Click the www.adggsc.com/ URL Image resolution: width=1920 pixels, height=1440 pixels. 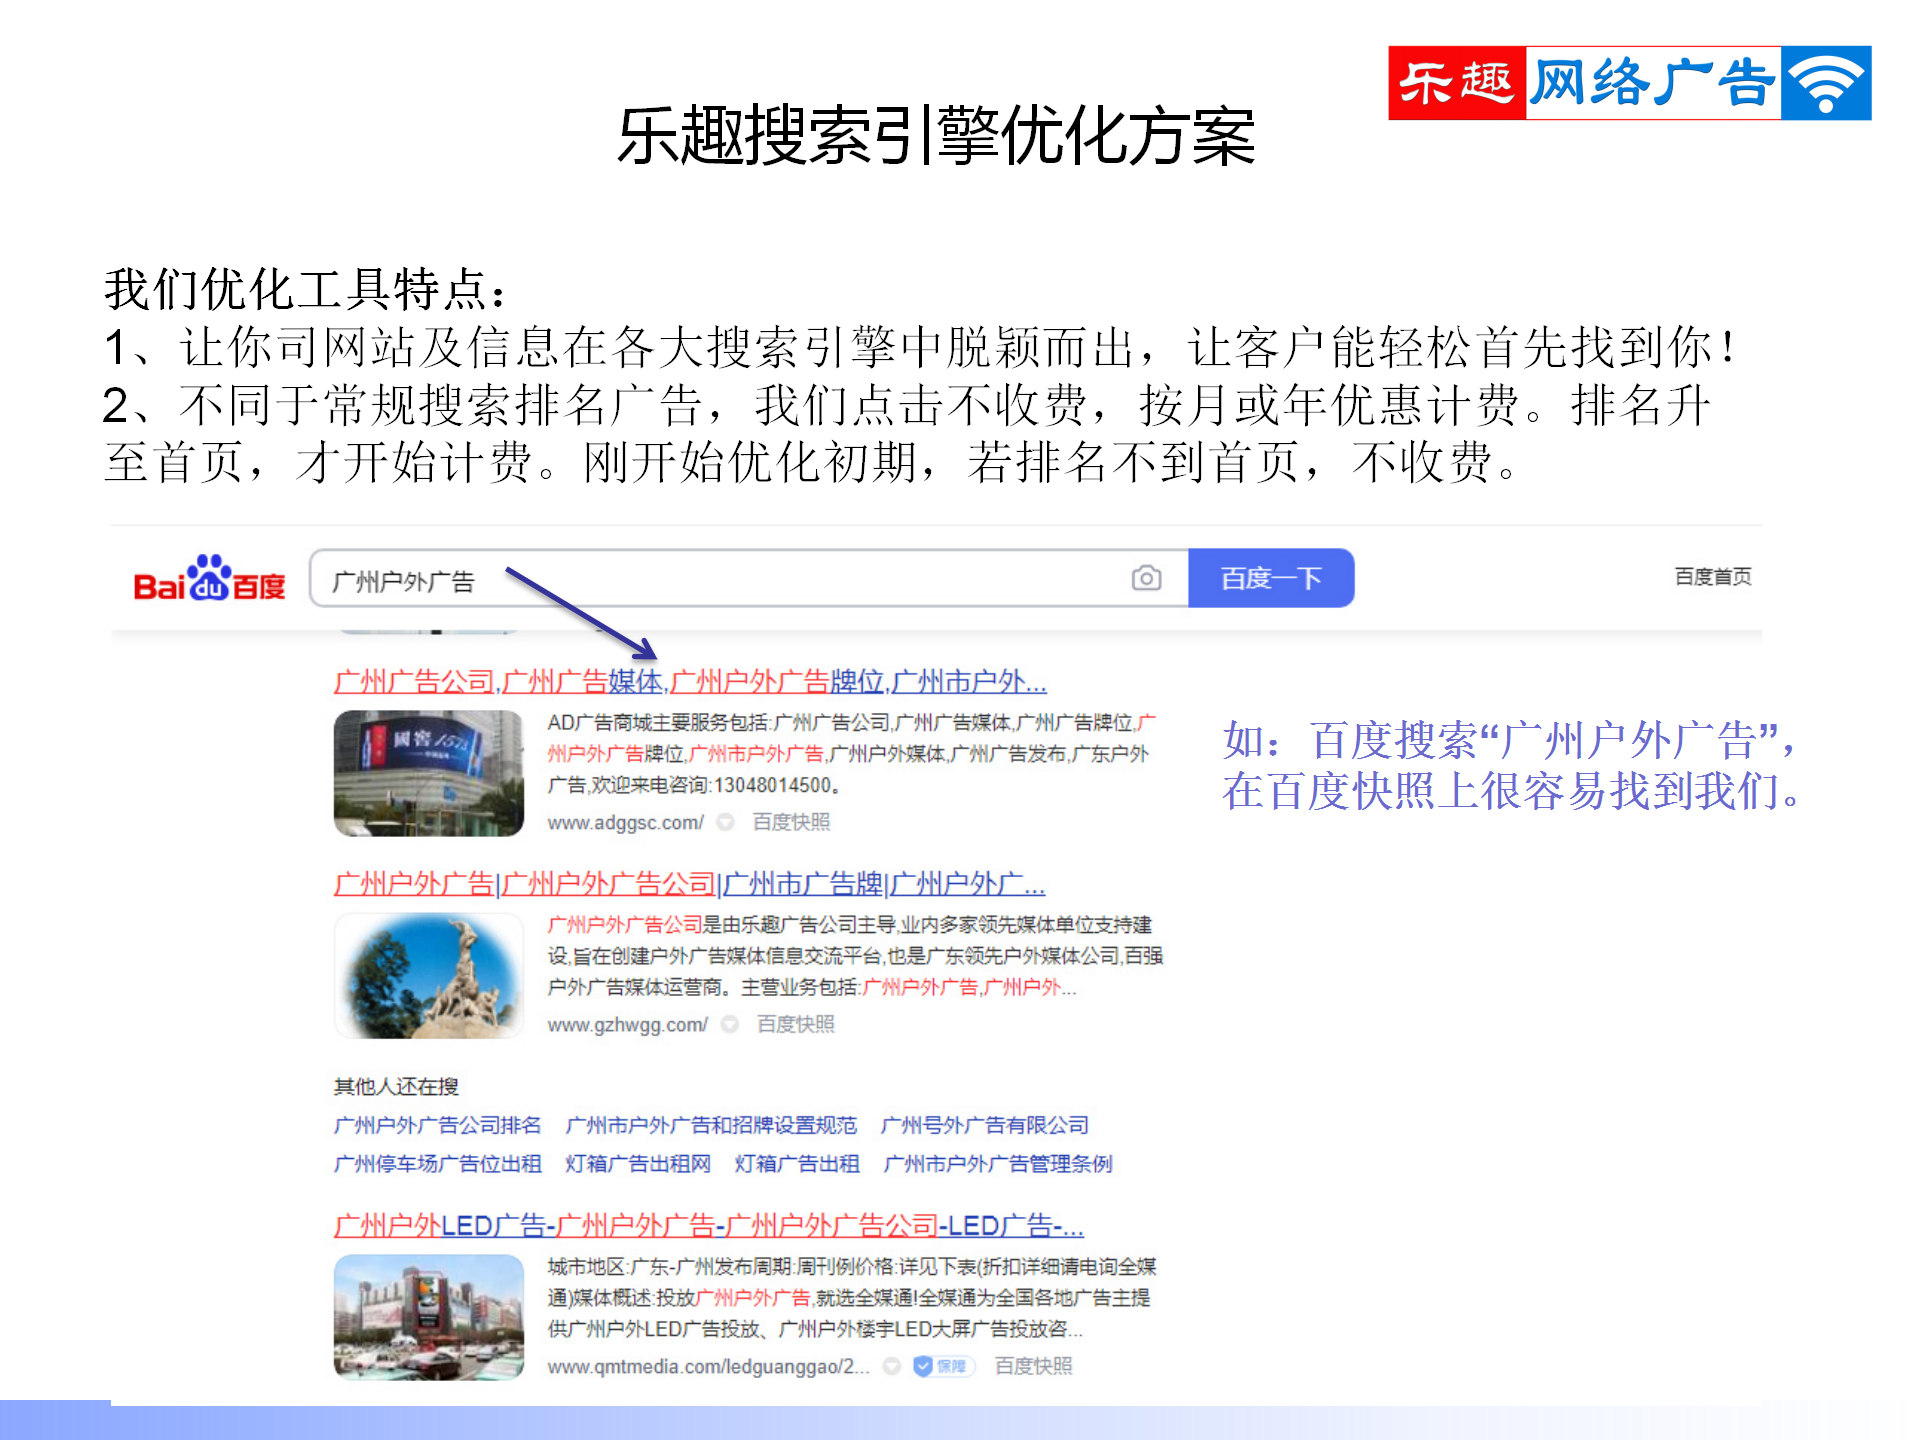pyautogui.click(x=625, y=822)
